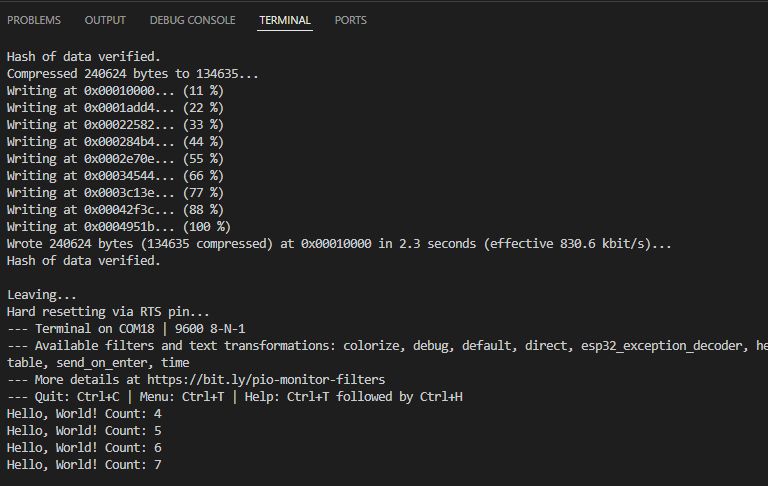Screen dimensions: 768x486
Task: Click the "Hello, World! Count: 7" line
Action: 84,465
